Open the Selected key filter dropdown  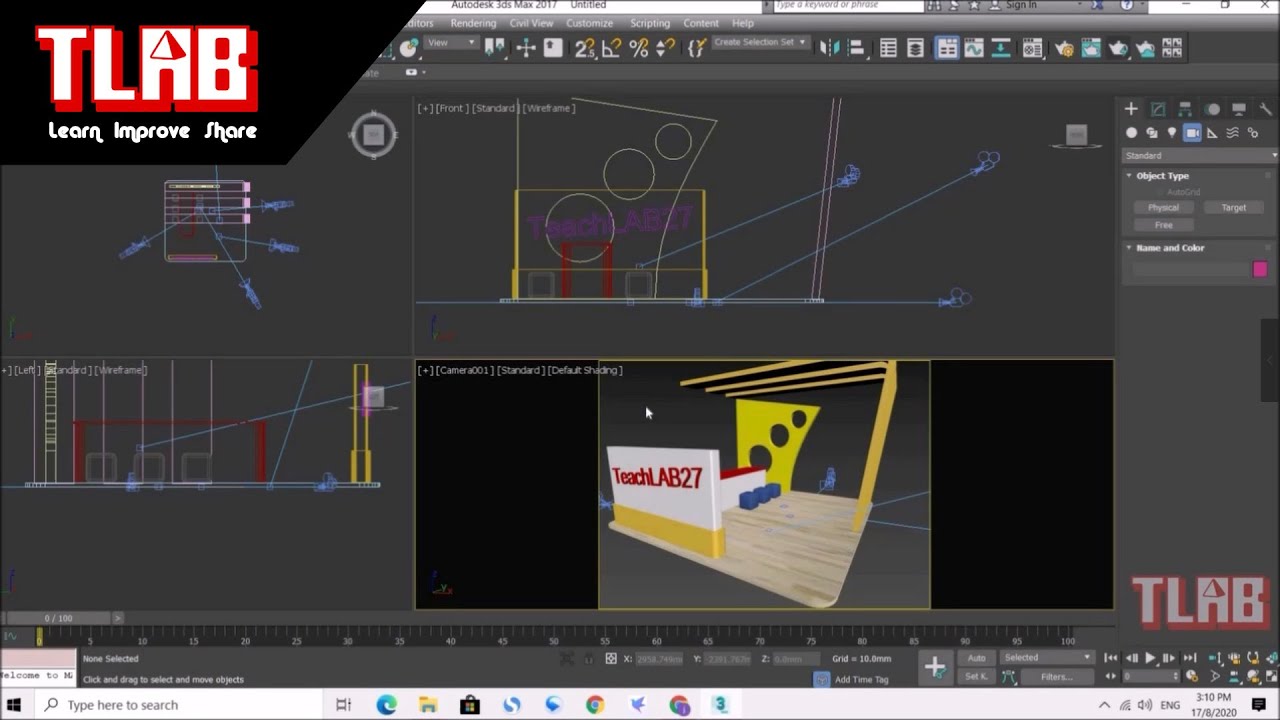point(1047,658)
